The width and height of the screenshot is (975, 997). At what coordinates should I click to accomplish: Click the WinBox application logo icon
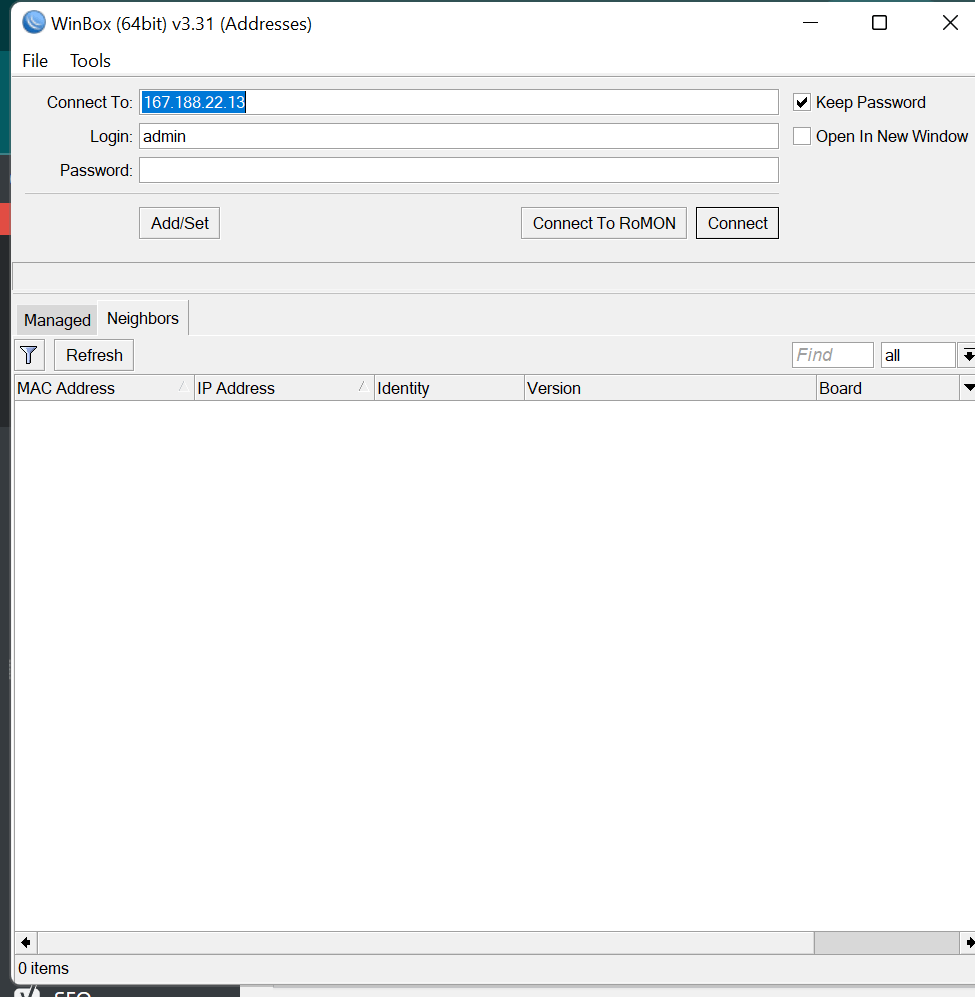pyautogui.click(x=34, y=23)
